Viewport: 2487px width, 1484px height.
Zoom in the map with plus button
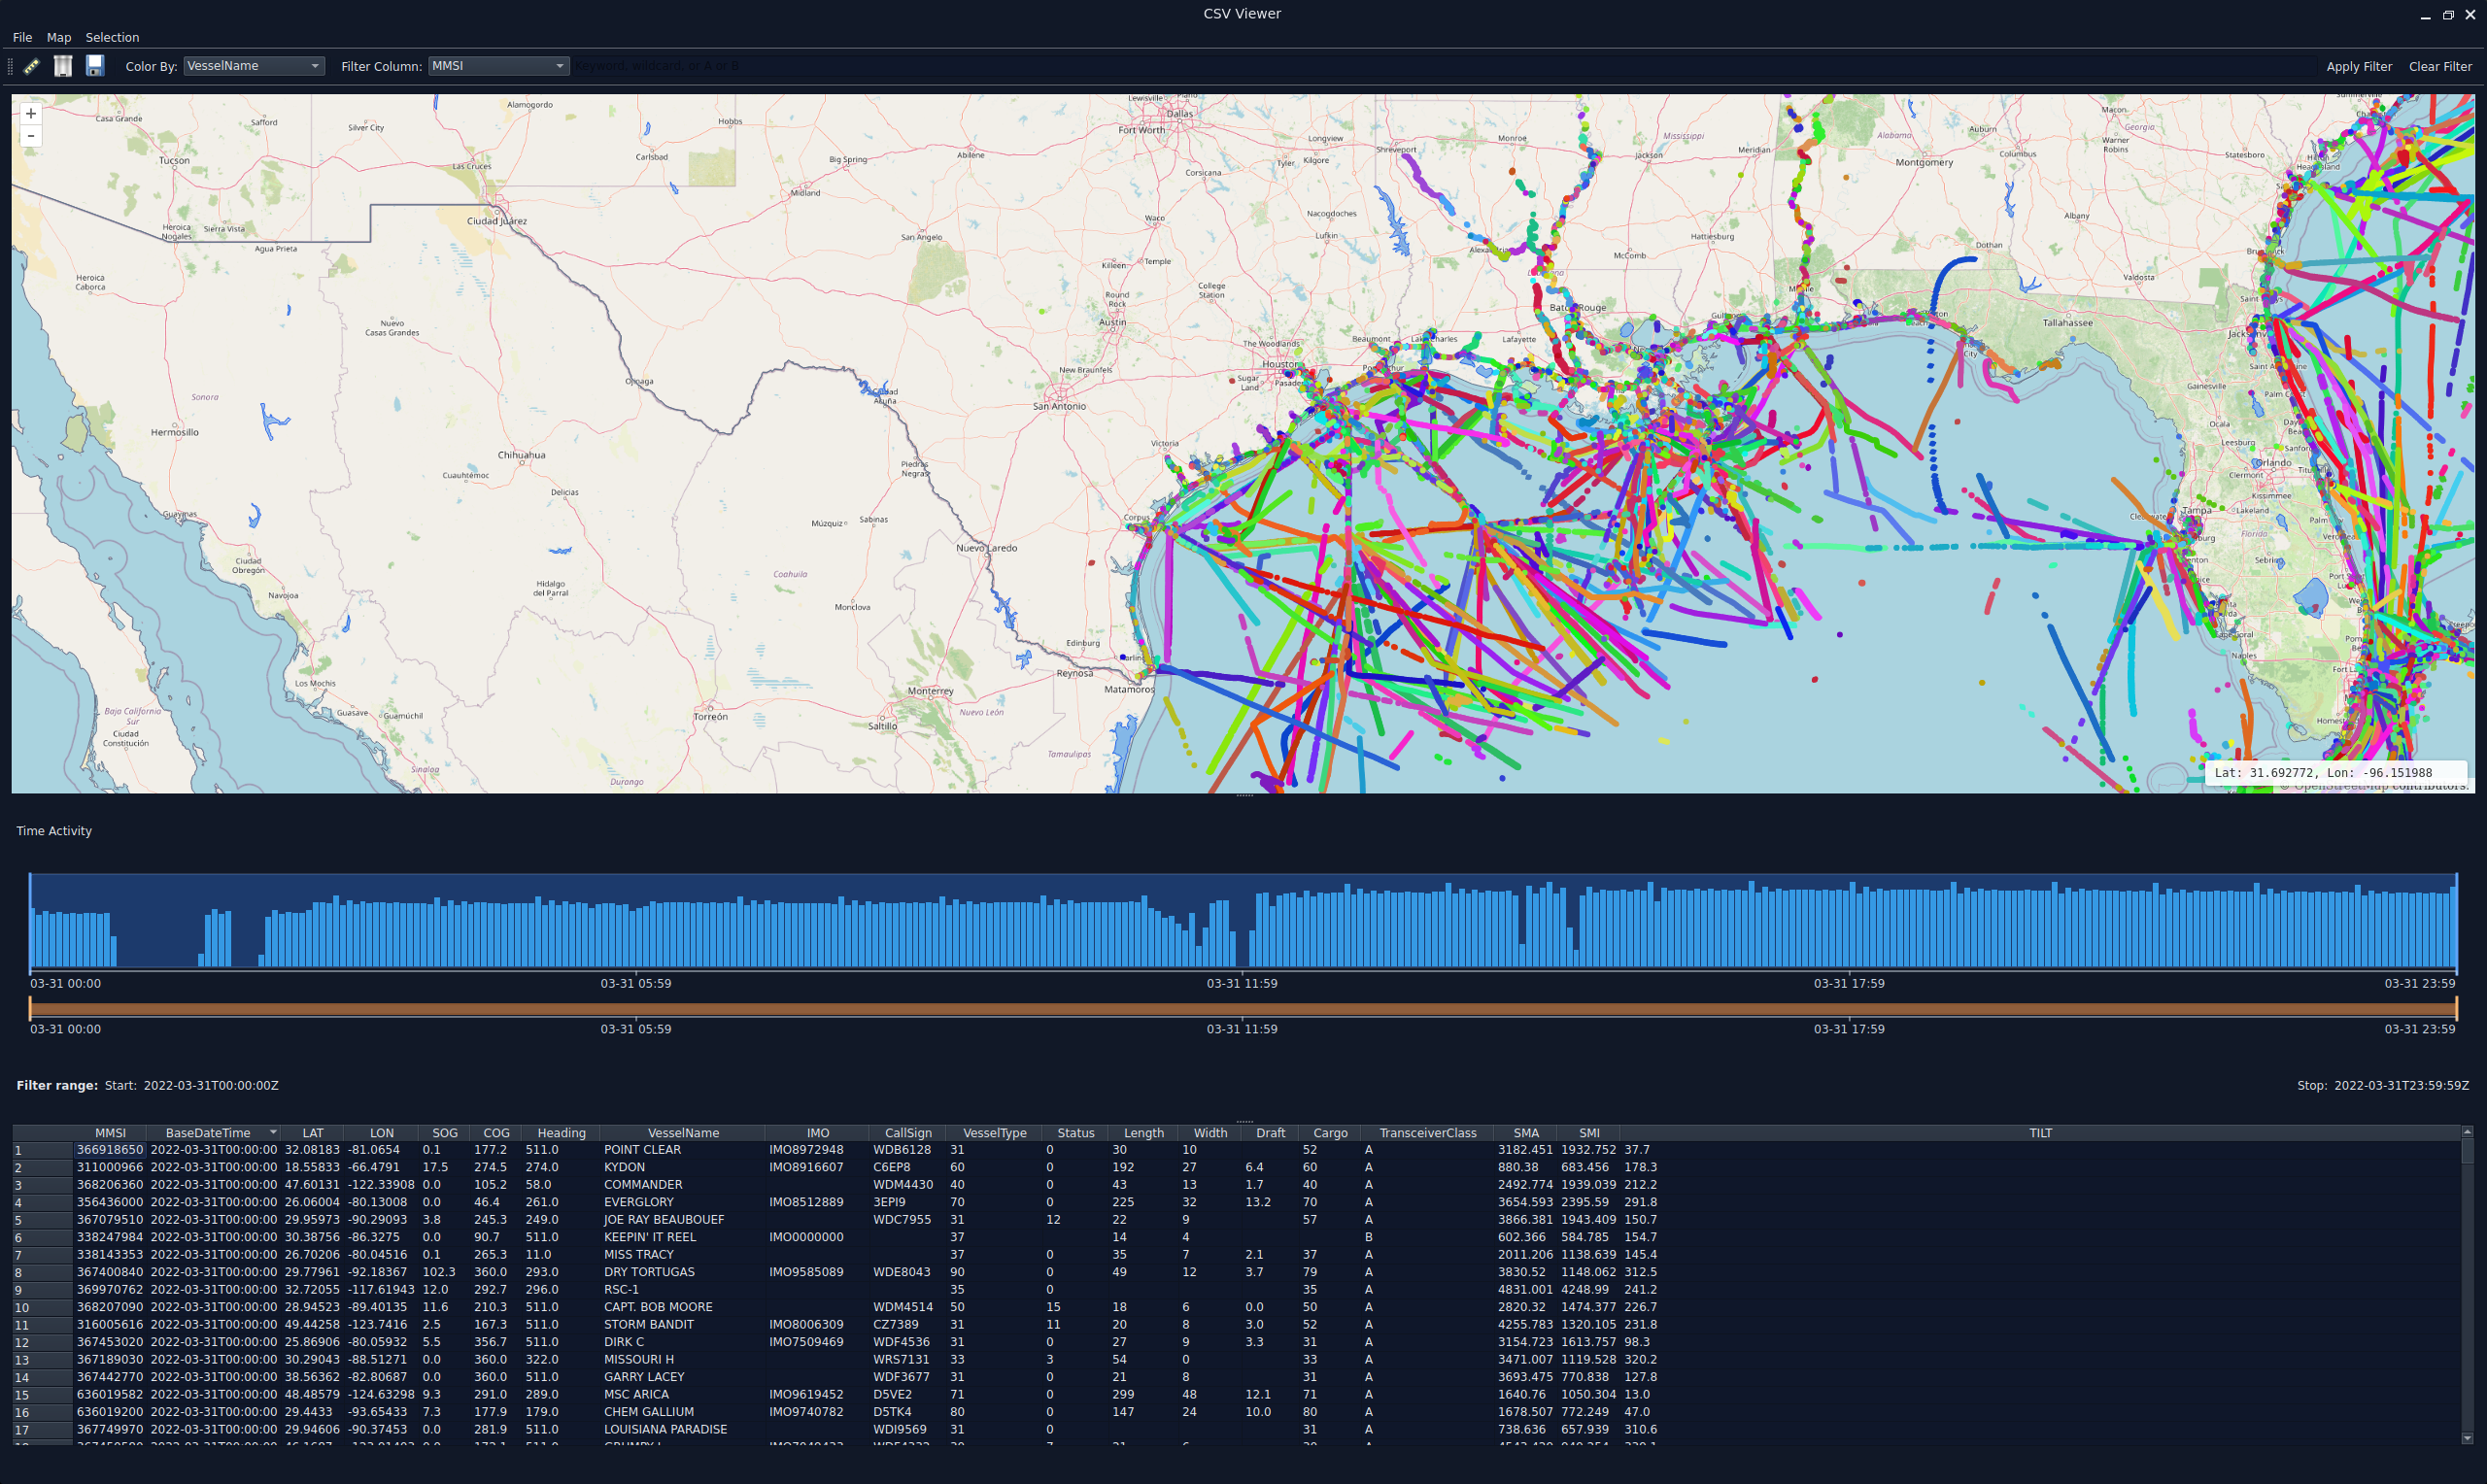[31, 114]
